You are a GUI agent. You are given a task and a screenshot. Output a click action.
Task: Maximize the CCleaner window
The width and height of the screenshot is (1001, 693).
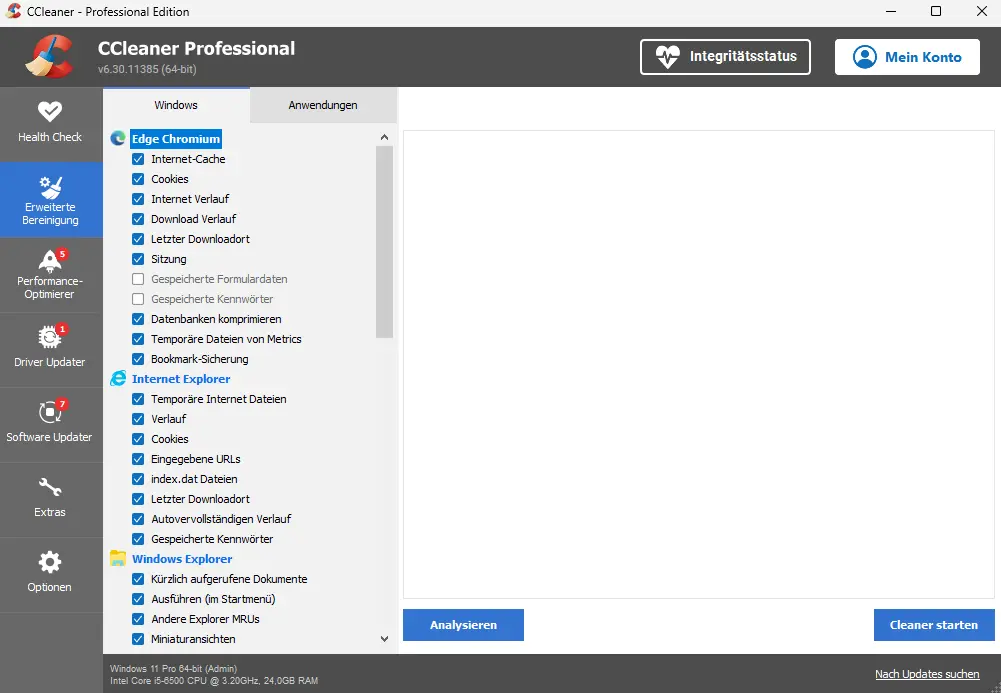pyautogui.click(x=936, y=11)
